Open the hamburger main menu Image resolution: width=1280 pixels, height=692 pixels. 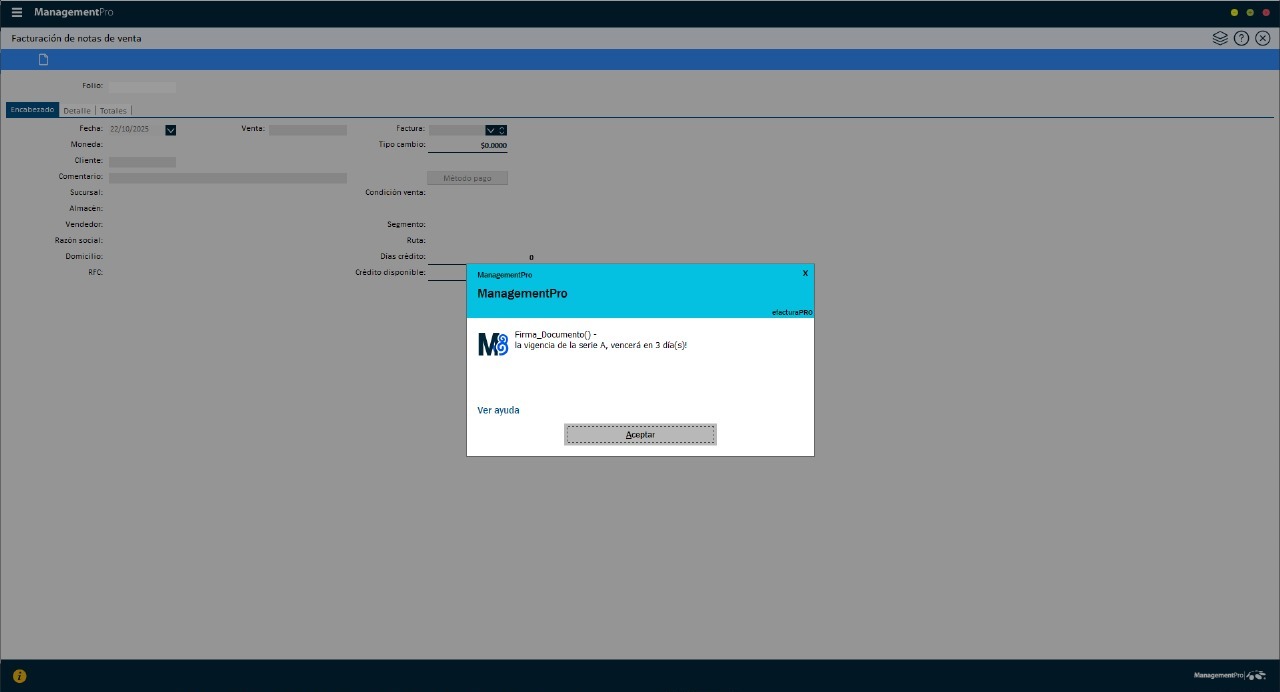tap(16, 12)
